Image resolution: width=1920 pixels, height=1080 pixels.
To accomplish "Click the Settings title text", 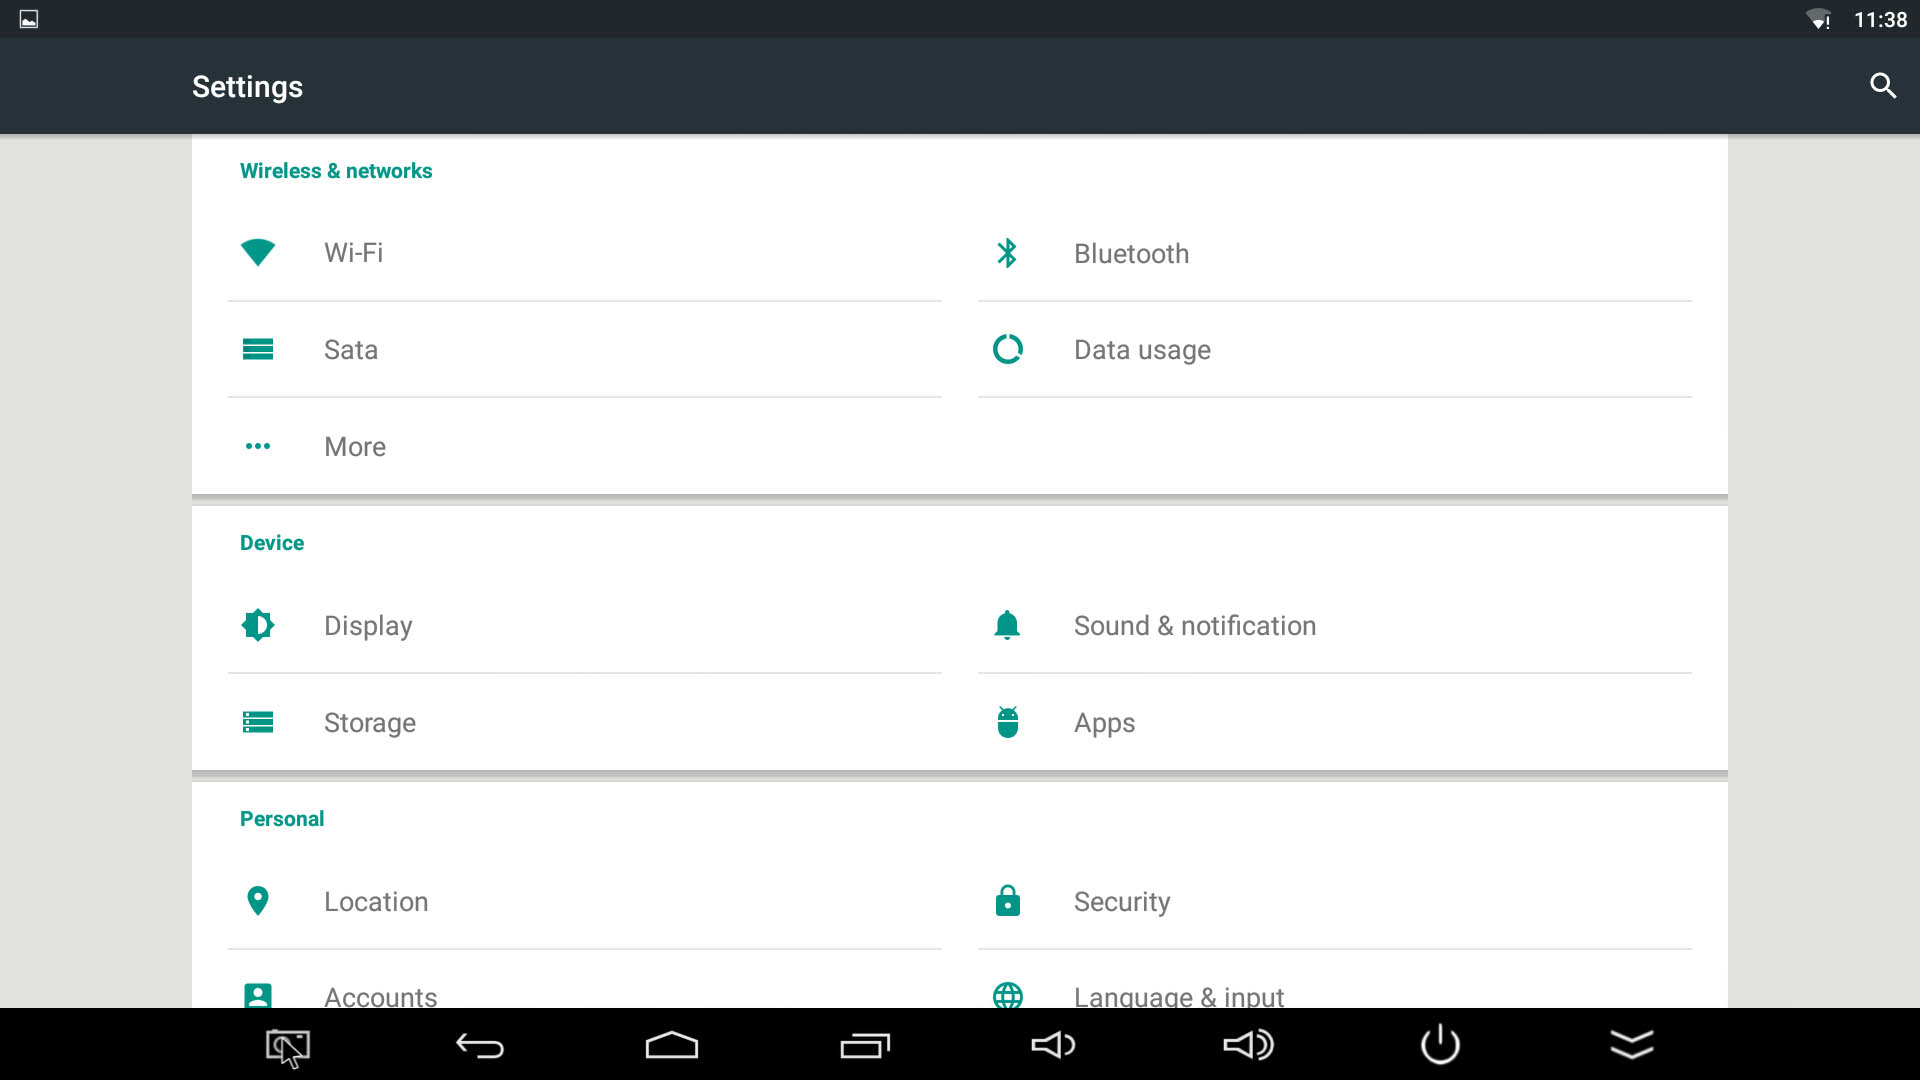I will [247, 87].
